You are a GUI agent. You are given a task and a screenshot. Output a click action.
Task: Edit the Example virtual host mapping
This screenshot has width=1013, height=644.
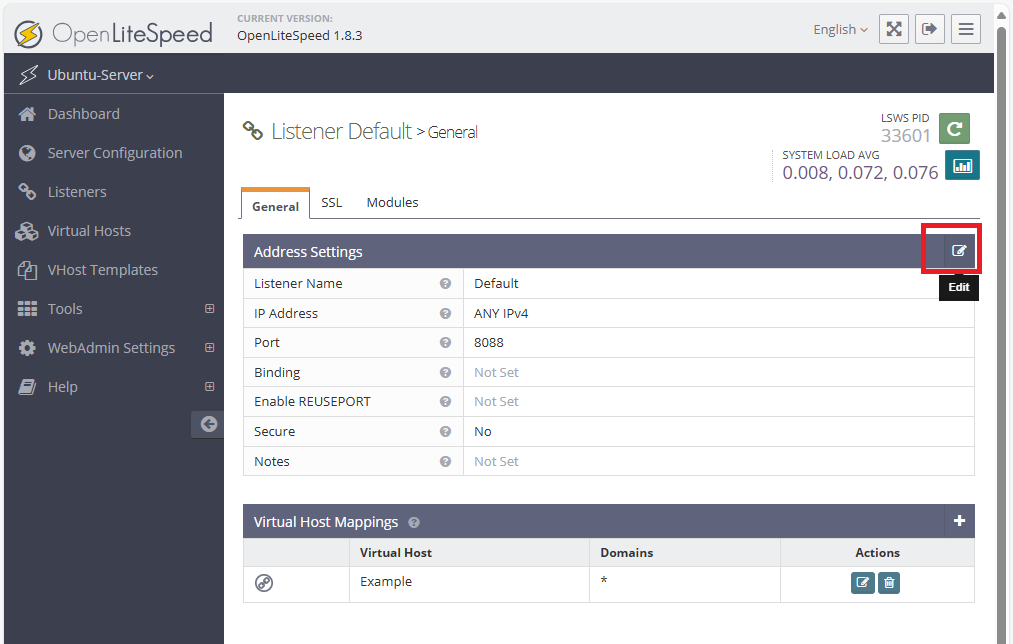click(x=862, y=583)
